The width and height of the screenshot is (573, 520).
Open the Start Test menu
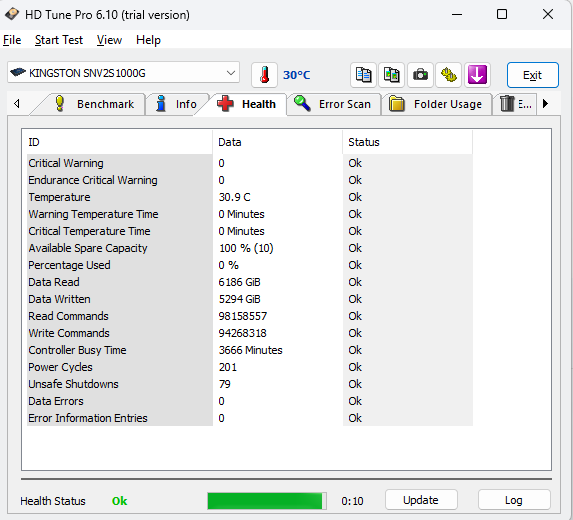(x=59, y=40)
